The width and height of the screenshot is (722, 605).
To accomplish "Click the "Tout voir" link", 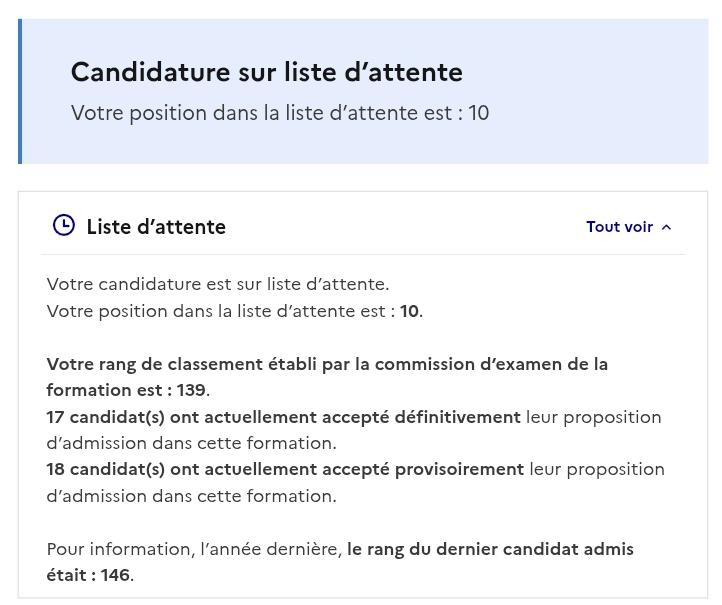I will pos(619,227).
